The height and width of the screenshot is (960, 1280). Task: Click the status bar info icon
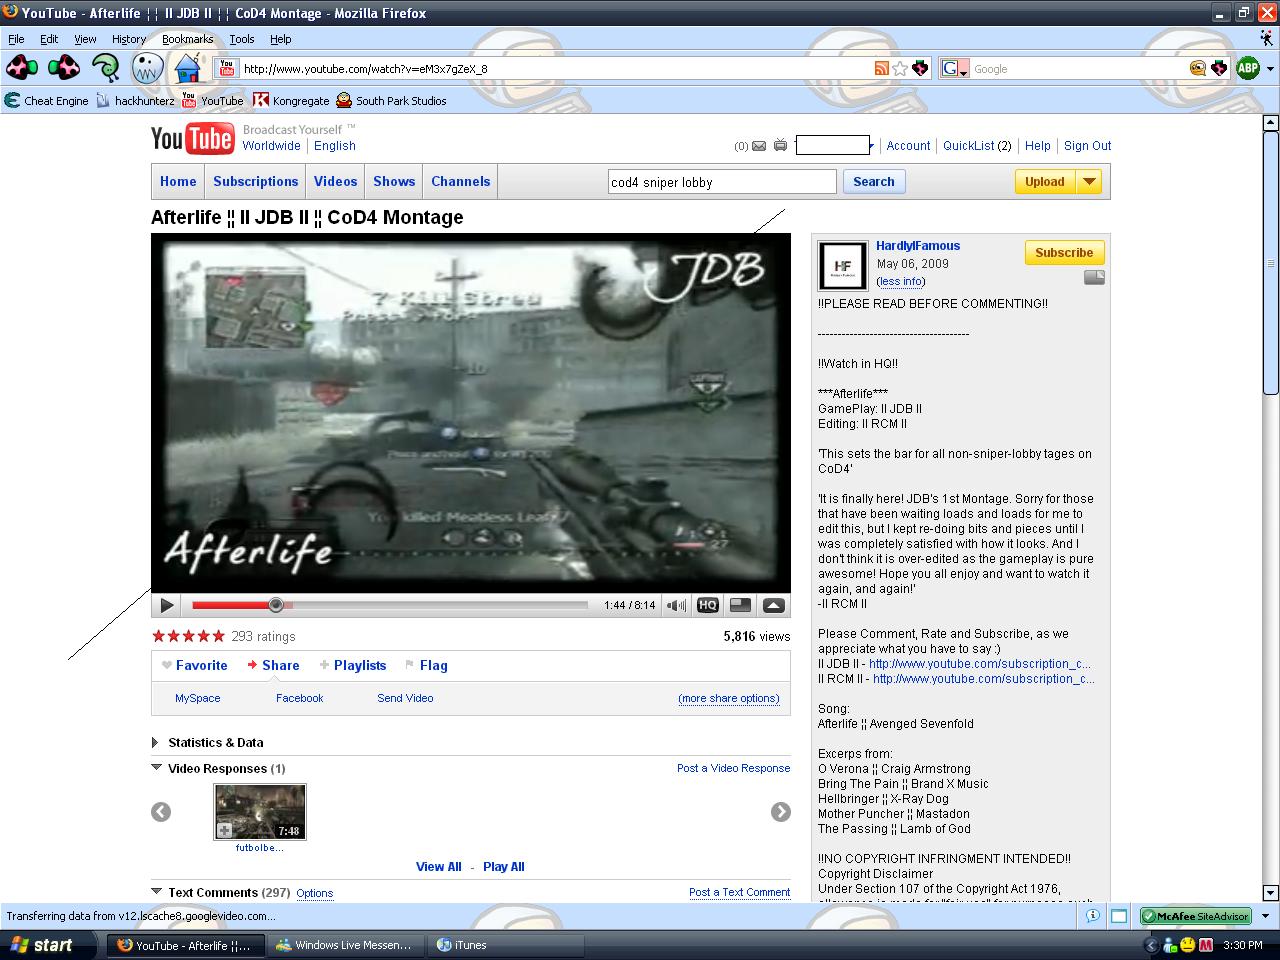(1093, 916)
